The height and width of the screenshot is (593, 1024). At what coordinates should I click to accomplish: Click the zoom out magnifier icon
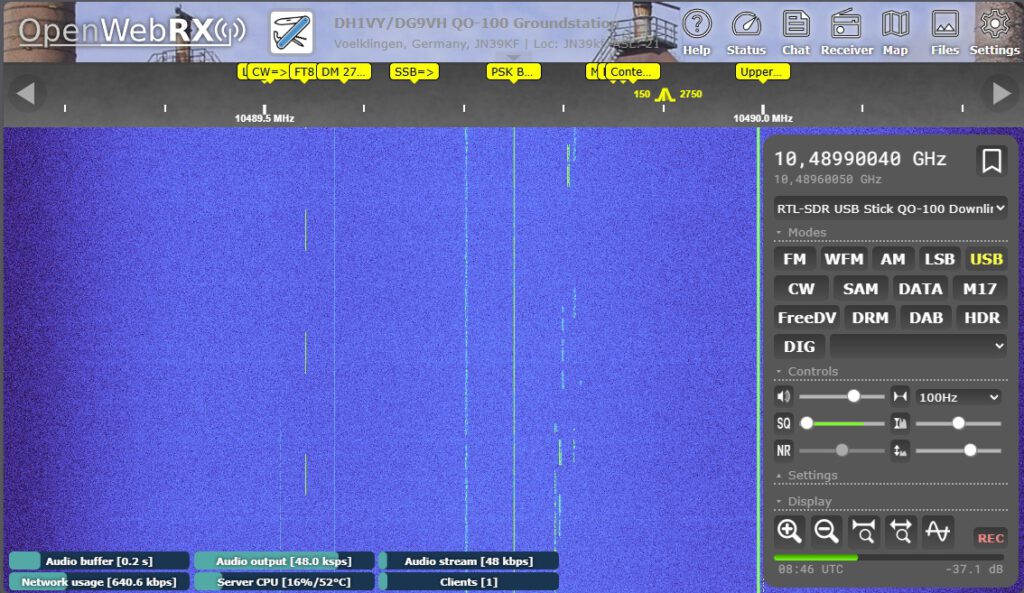pyautogui.click(x=826, y=532)
